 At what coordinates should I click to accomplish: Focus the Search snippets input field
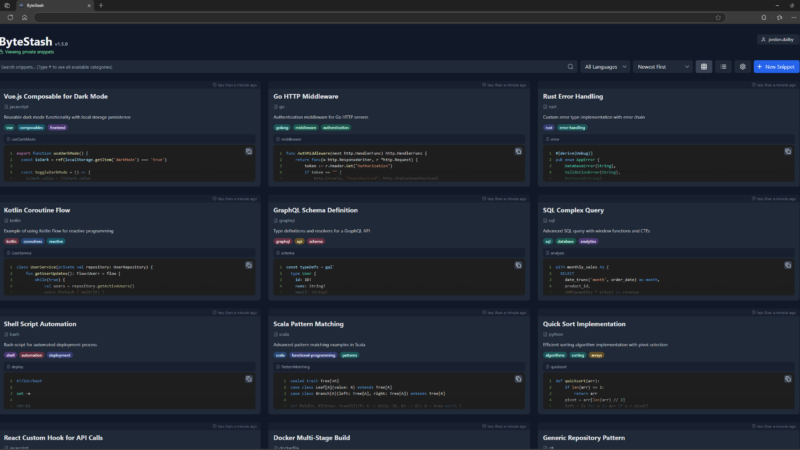[280, 66]
